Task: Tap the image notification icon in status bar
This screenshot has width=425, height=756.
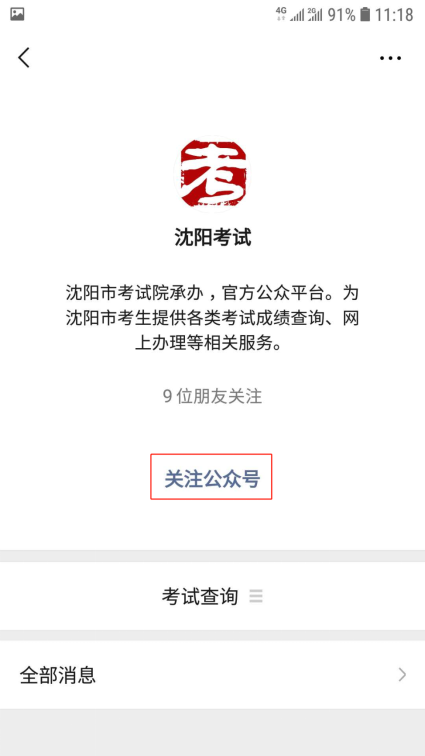Action: (x=17, y=14)
